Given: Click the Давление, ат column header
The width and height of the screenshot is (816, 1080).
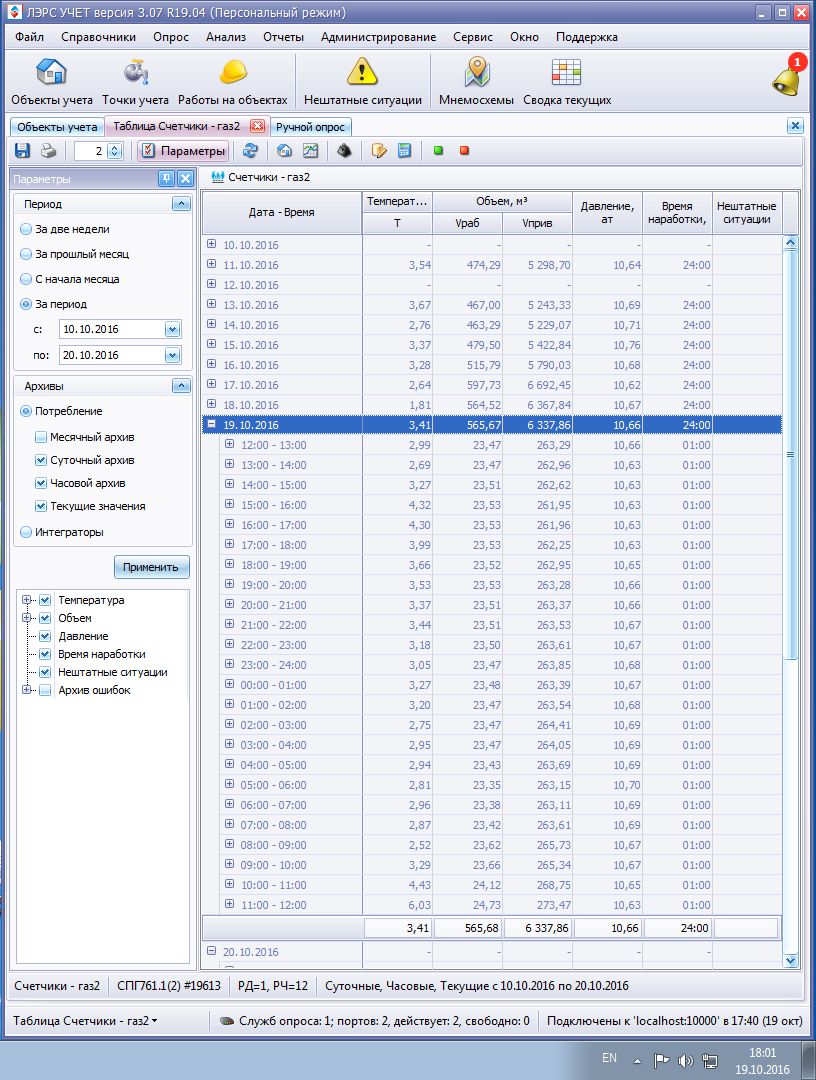Looking at the screenshot, I should (x=607, y=212).
